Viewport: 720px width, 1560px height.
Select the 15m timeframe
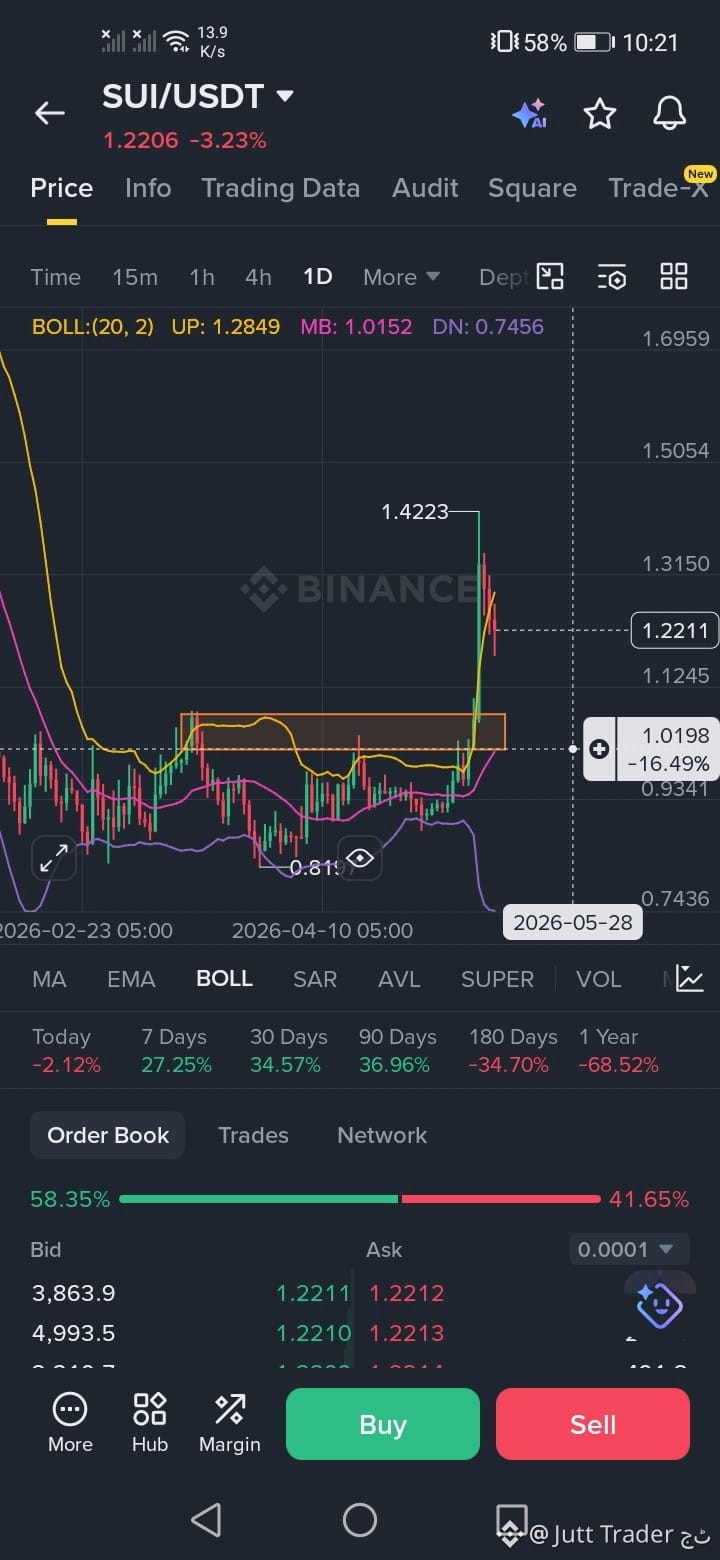click(x=135, y=277)
